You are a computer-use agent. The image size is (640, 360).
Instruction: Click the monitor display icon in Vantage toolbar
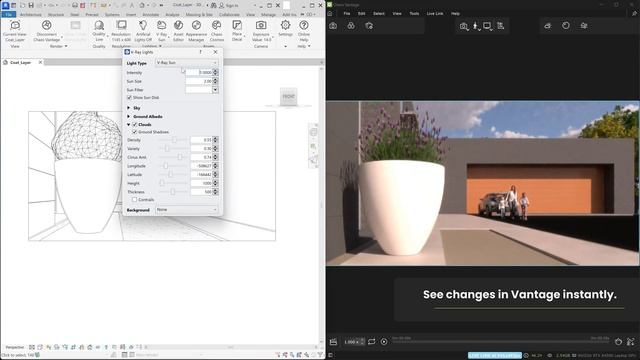[x=487, y=26]
